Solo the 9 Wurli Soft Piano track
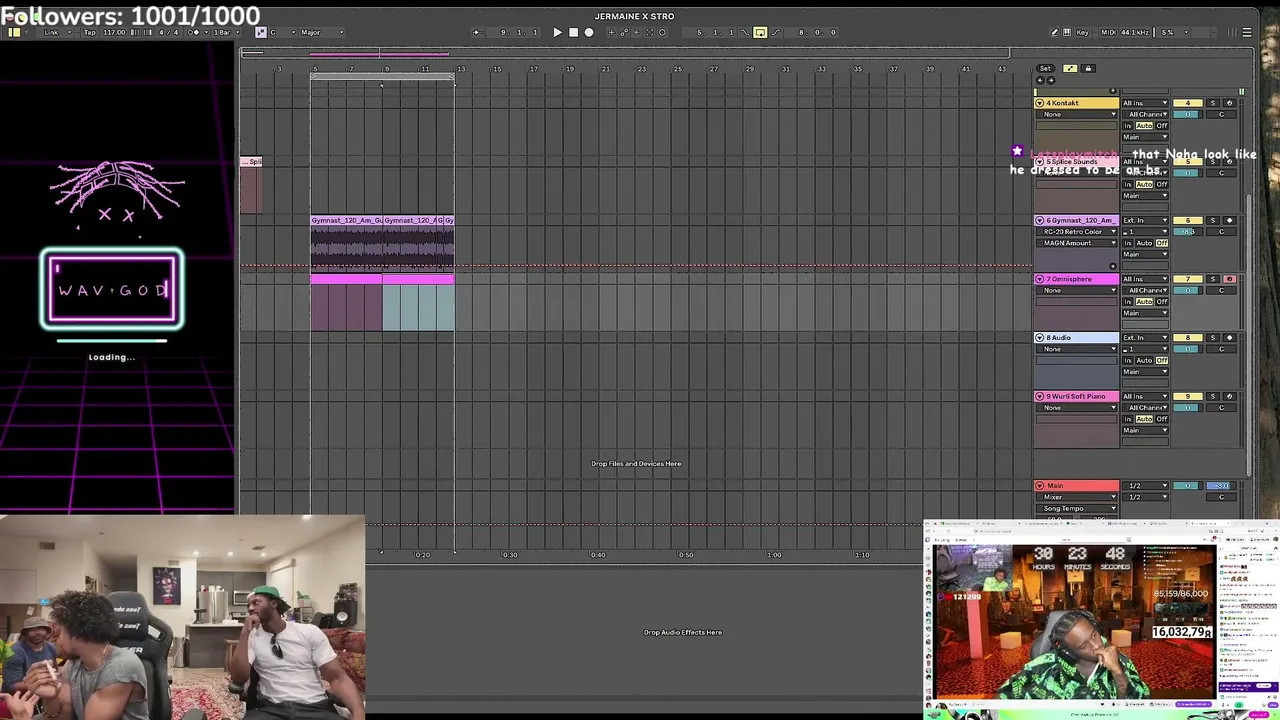 (x=1213, y=396)
